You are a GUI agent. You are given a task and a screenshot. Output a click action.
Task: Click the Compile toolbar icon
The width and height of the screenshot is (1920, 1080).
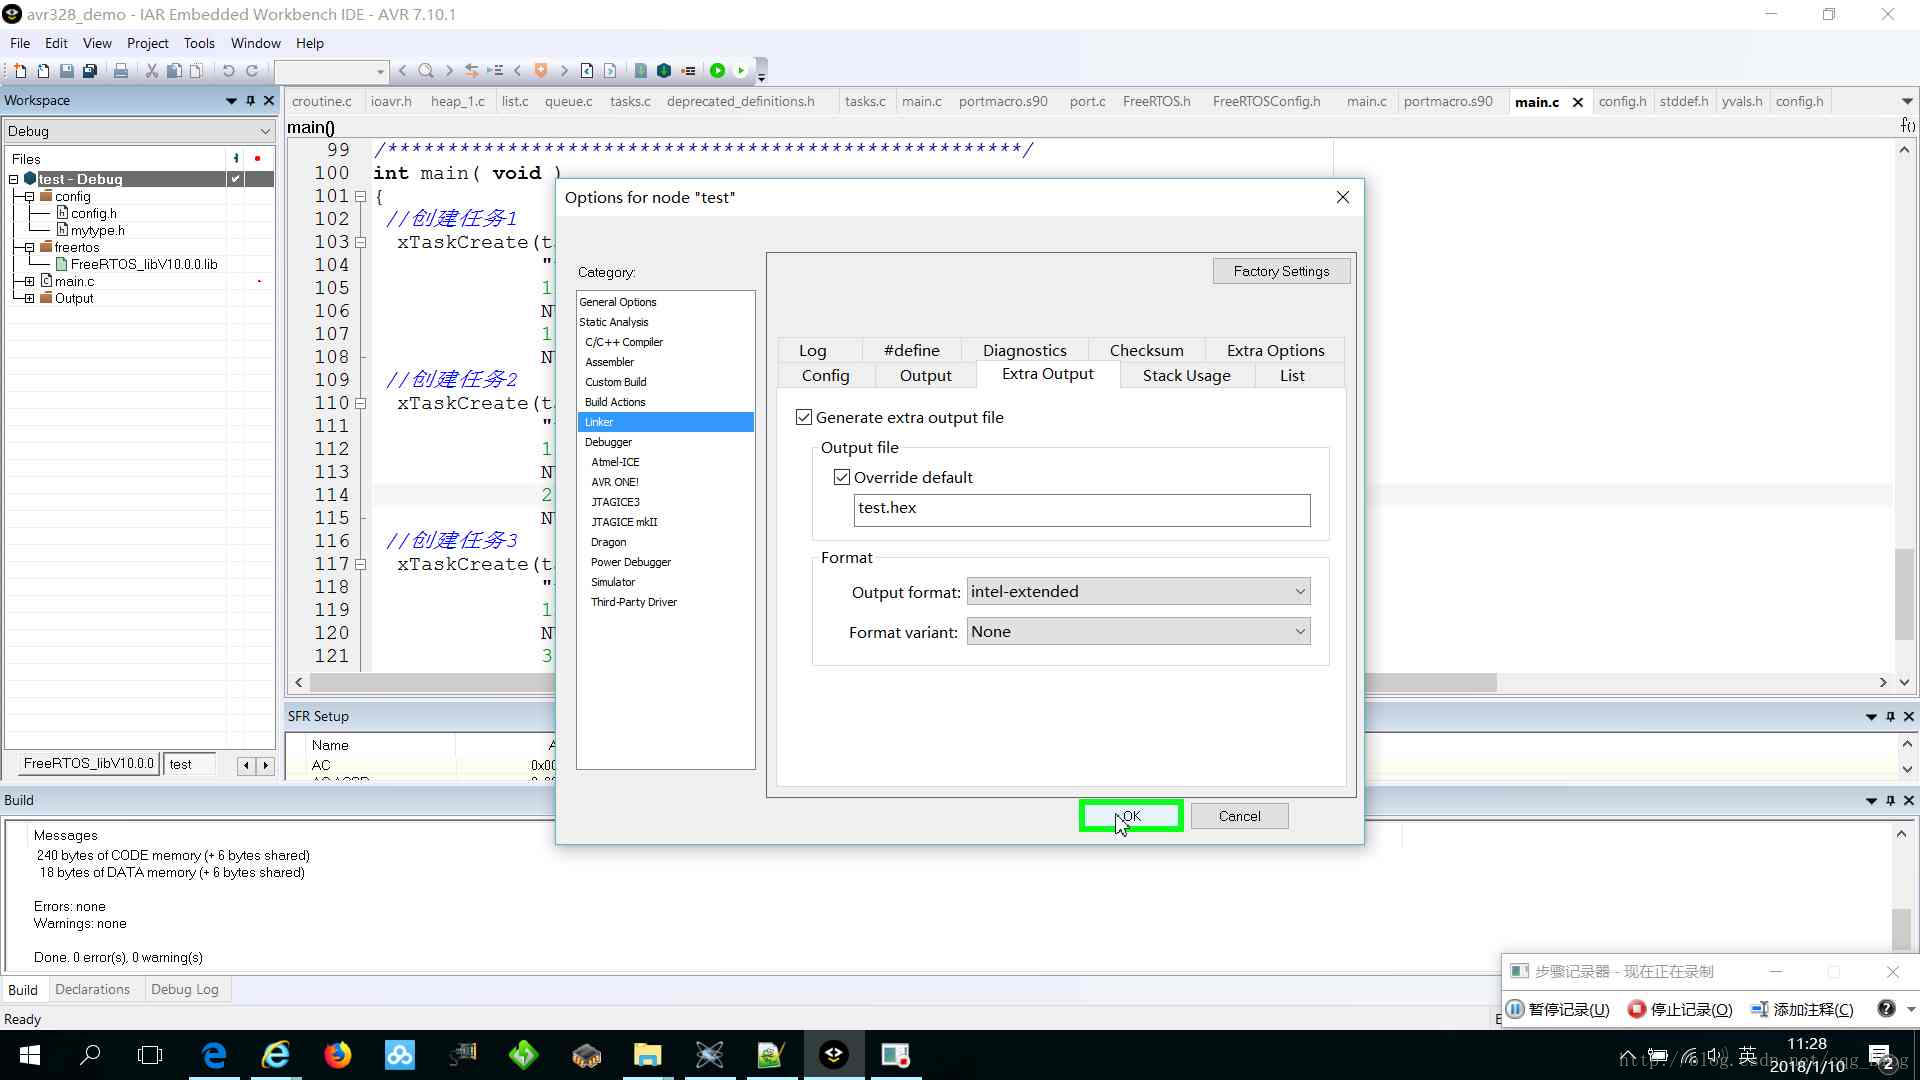tap(641, 71)
